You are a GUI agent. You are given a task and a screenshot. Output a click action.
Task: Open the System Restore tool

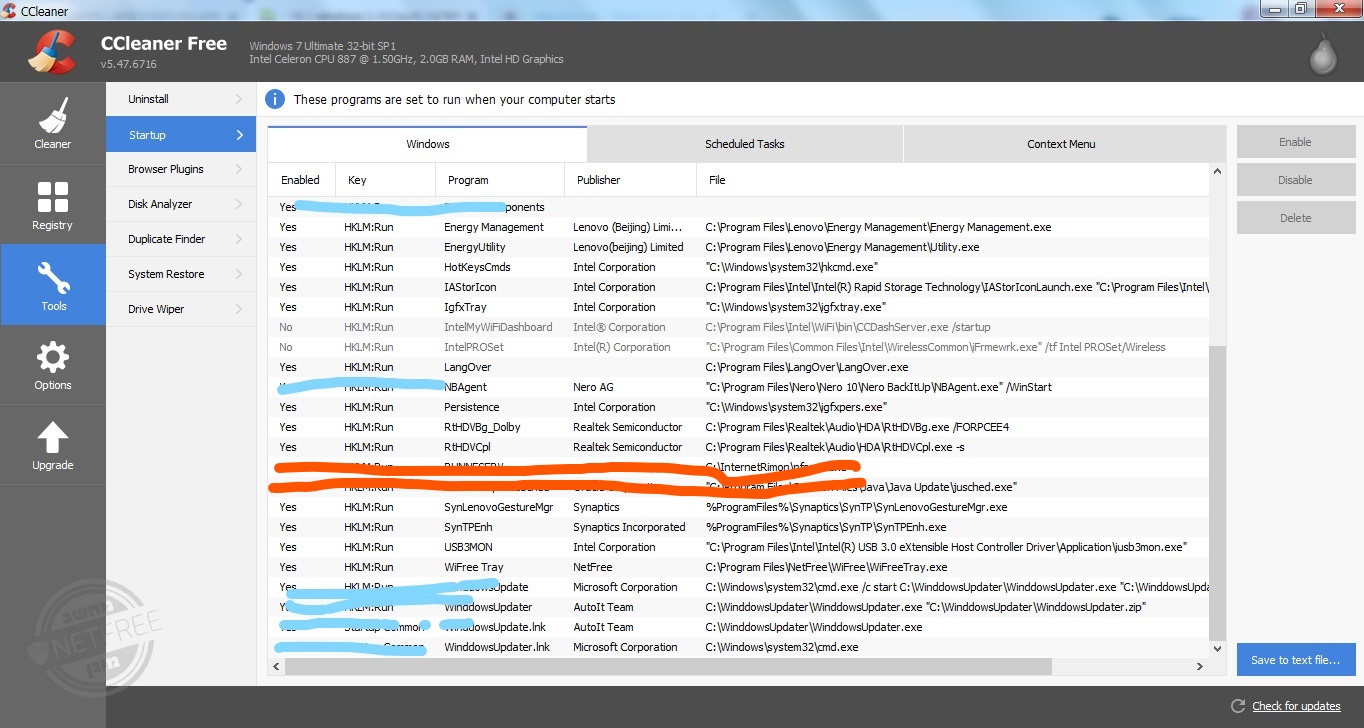[181, 274]
